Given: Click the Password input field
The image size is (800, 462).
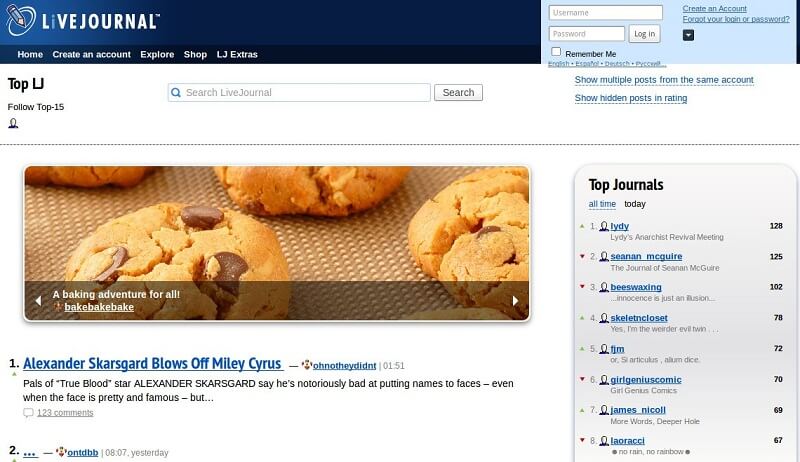Looking at the screenshot, I should pyautogui.click(x=587, y=34).
